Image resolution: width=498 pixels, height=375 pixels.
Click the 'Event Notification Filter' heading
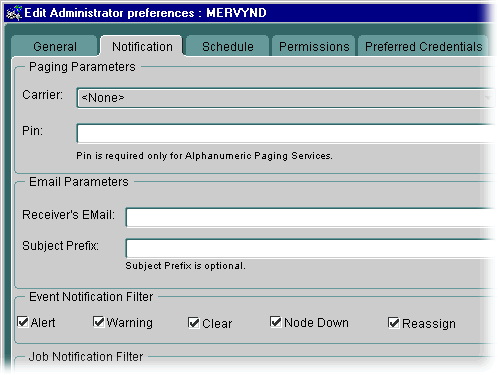point(91,297)
